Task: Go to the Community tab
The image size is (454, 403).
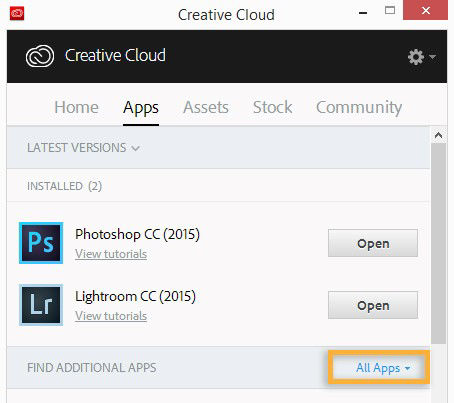Action: 359,108
